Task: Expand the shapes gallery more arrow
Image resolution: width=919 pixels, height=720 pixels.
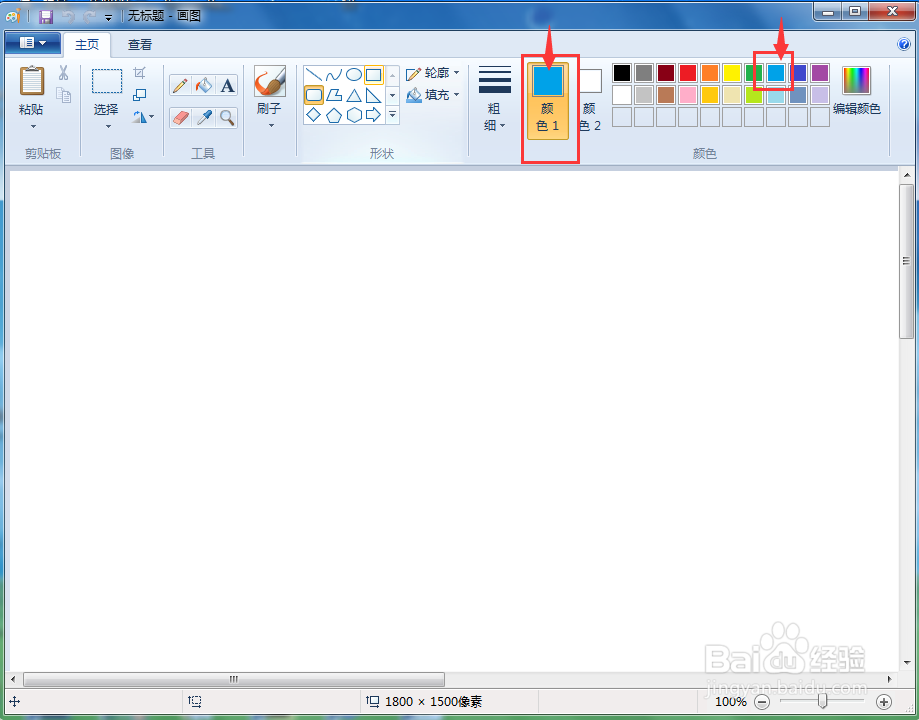Action: click(x=393, y=115)
